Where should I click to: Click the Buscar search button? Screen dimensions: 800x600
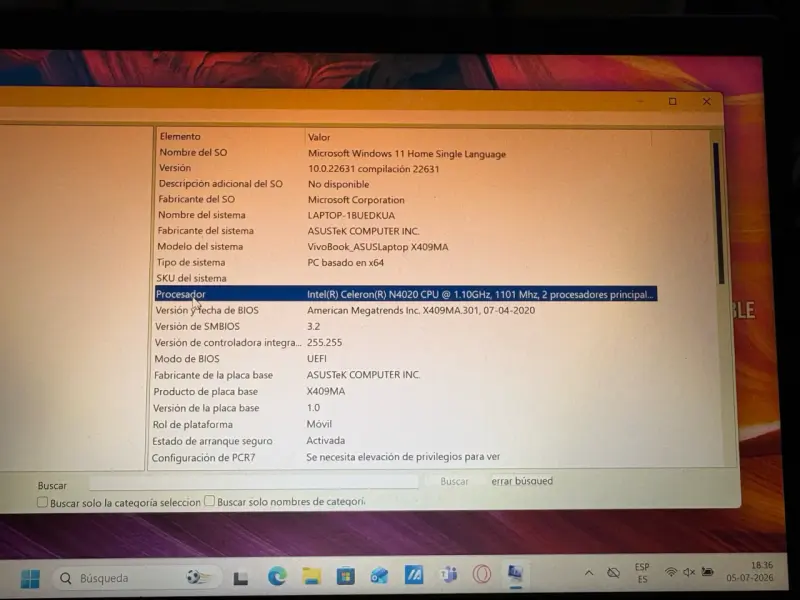[x=454, y=481]
